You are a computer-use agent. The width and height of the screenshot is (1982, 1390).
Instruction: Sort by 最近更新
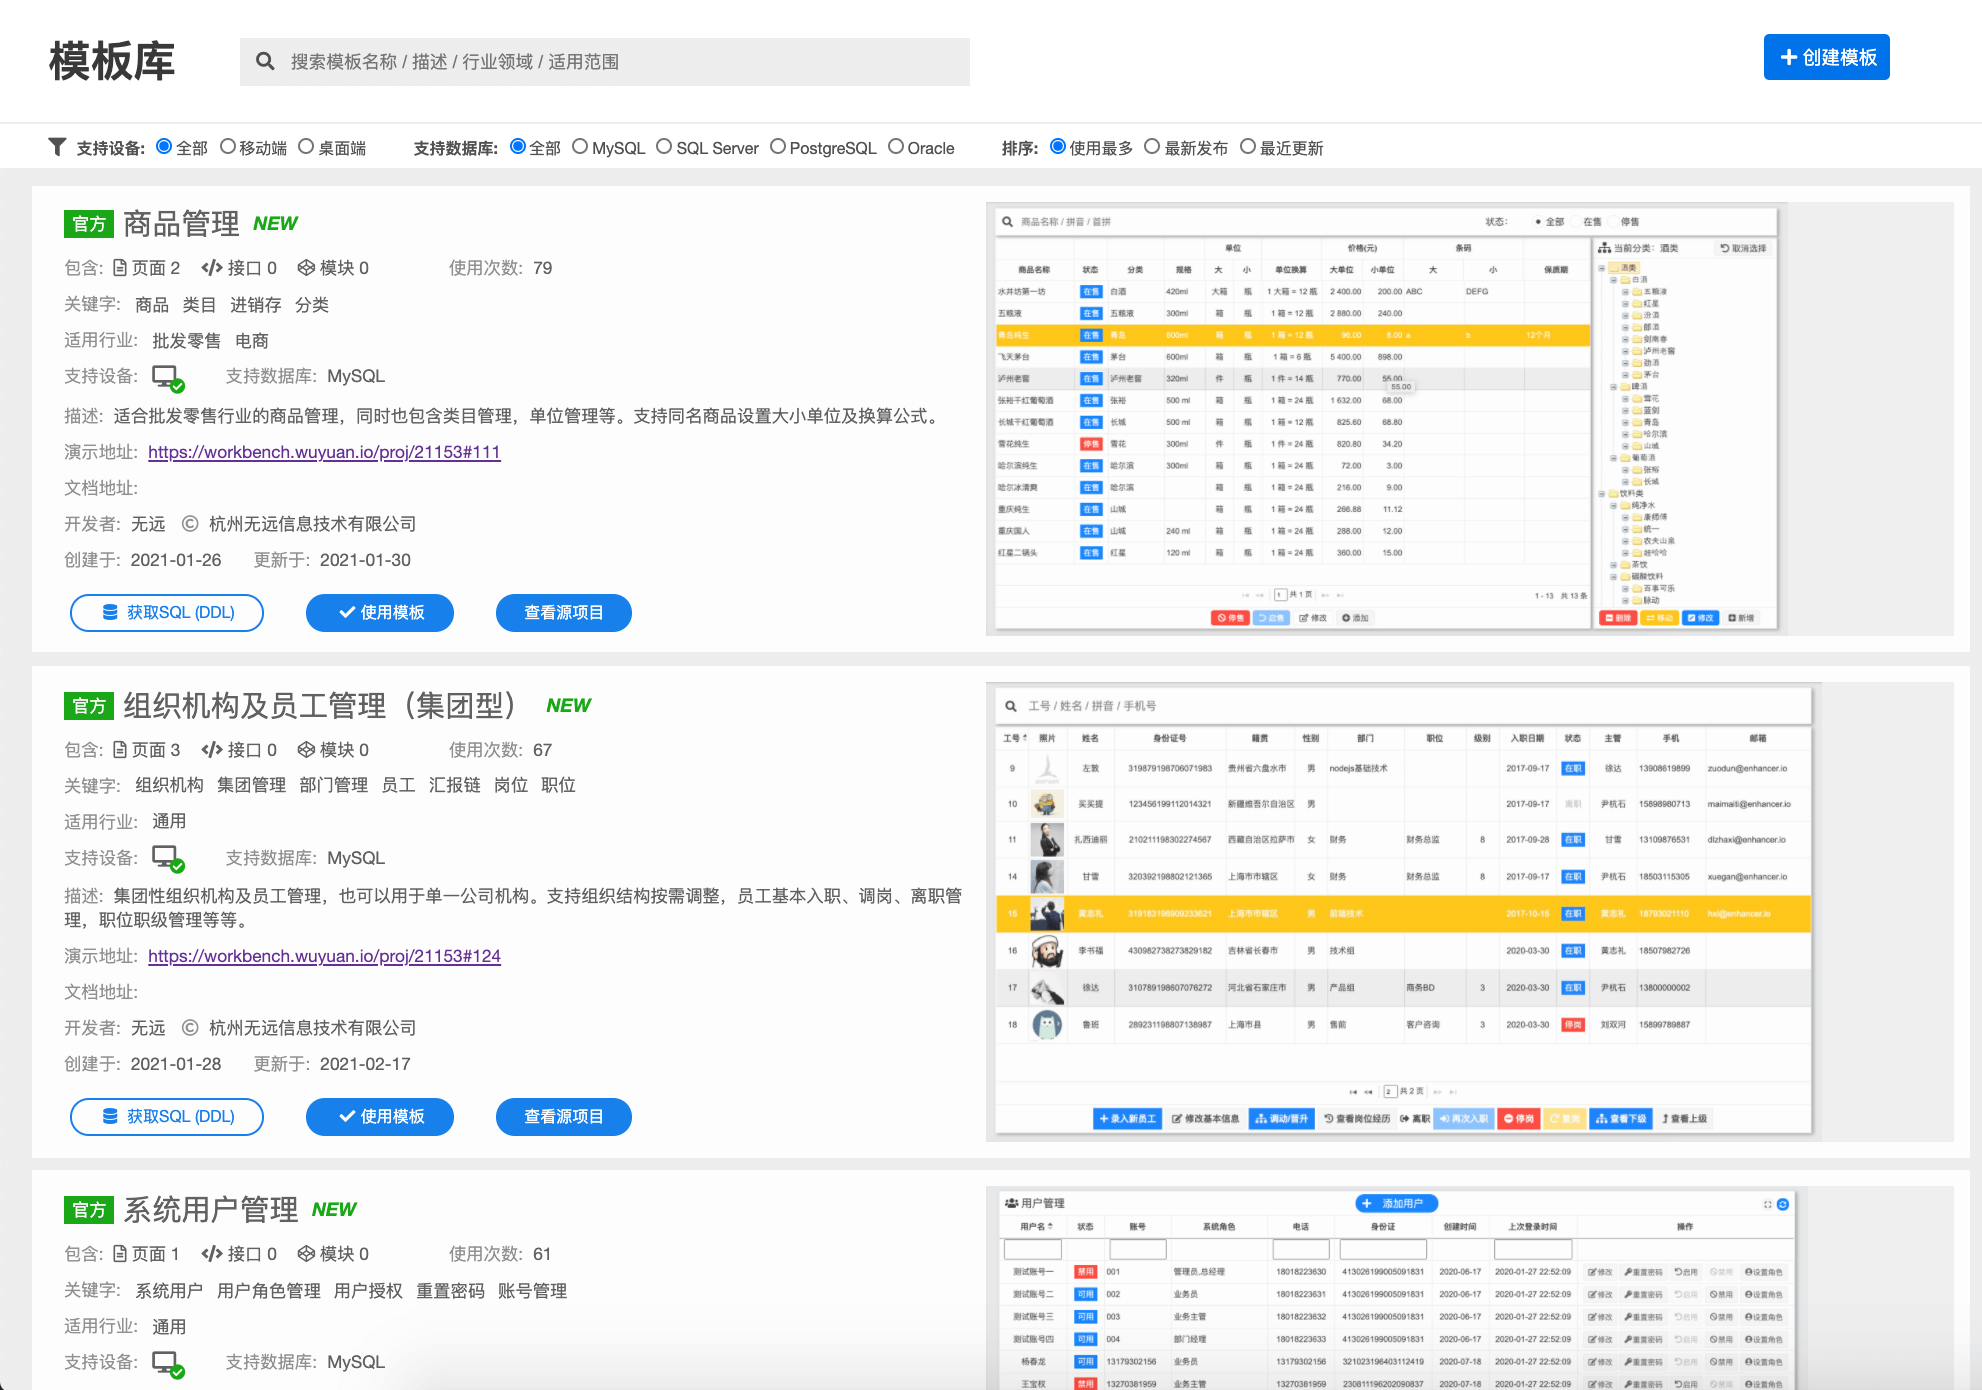1248,147
